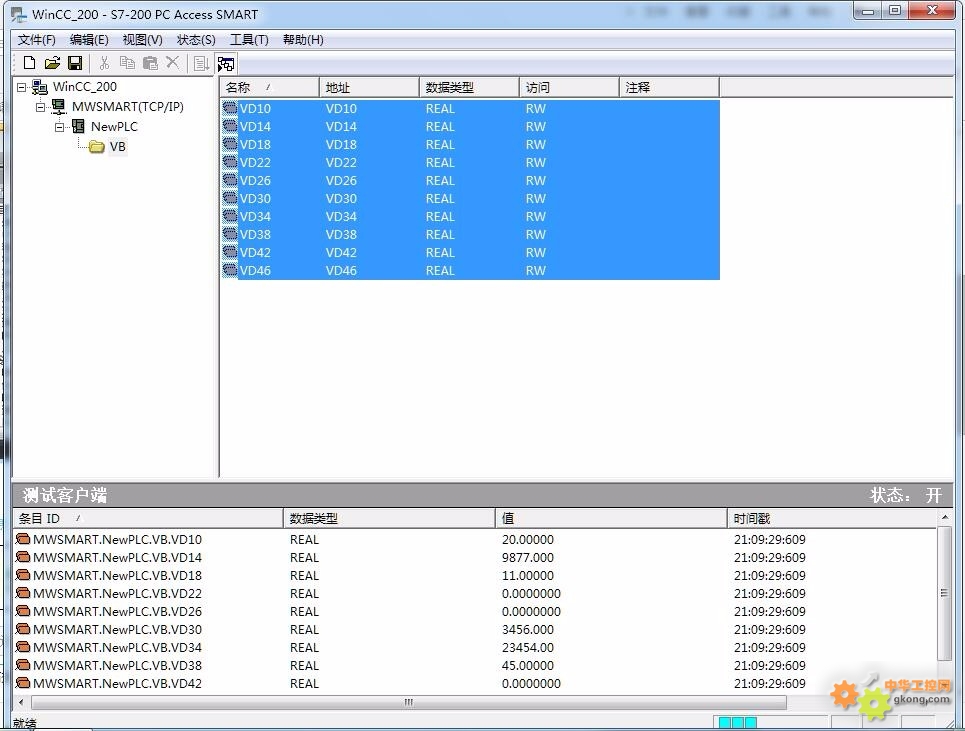Click the tag icon of VD22 item
The width and height of the screenshot is (965, 731).
click(x=230, y=162)
